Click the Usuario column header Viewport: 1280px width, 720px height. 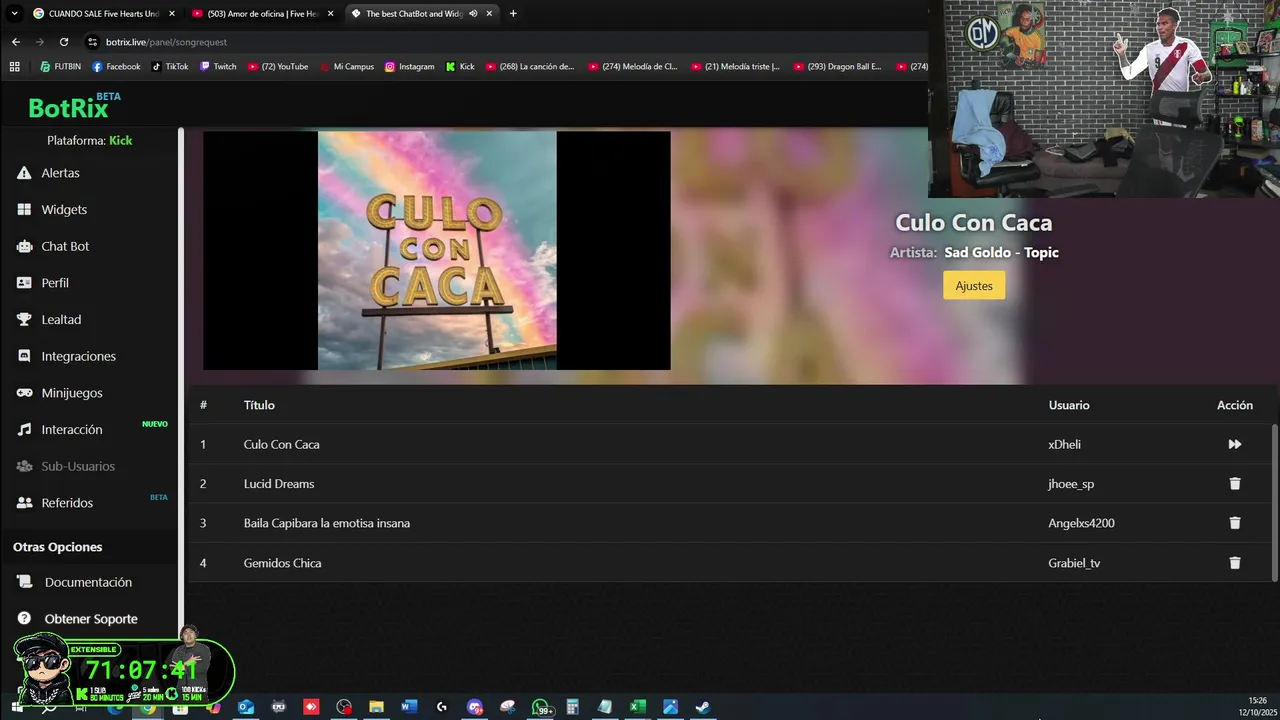(x=1069, y=405)
